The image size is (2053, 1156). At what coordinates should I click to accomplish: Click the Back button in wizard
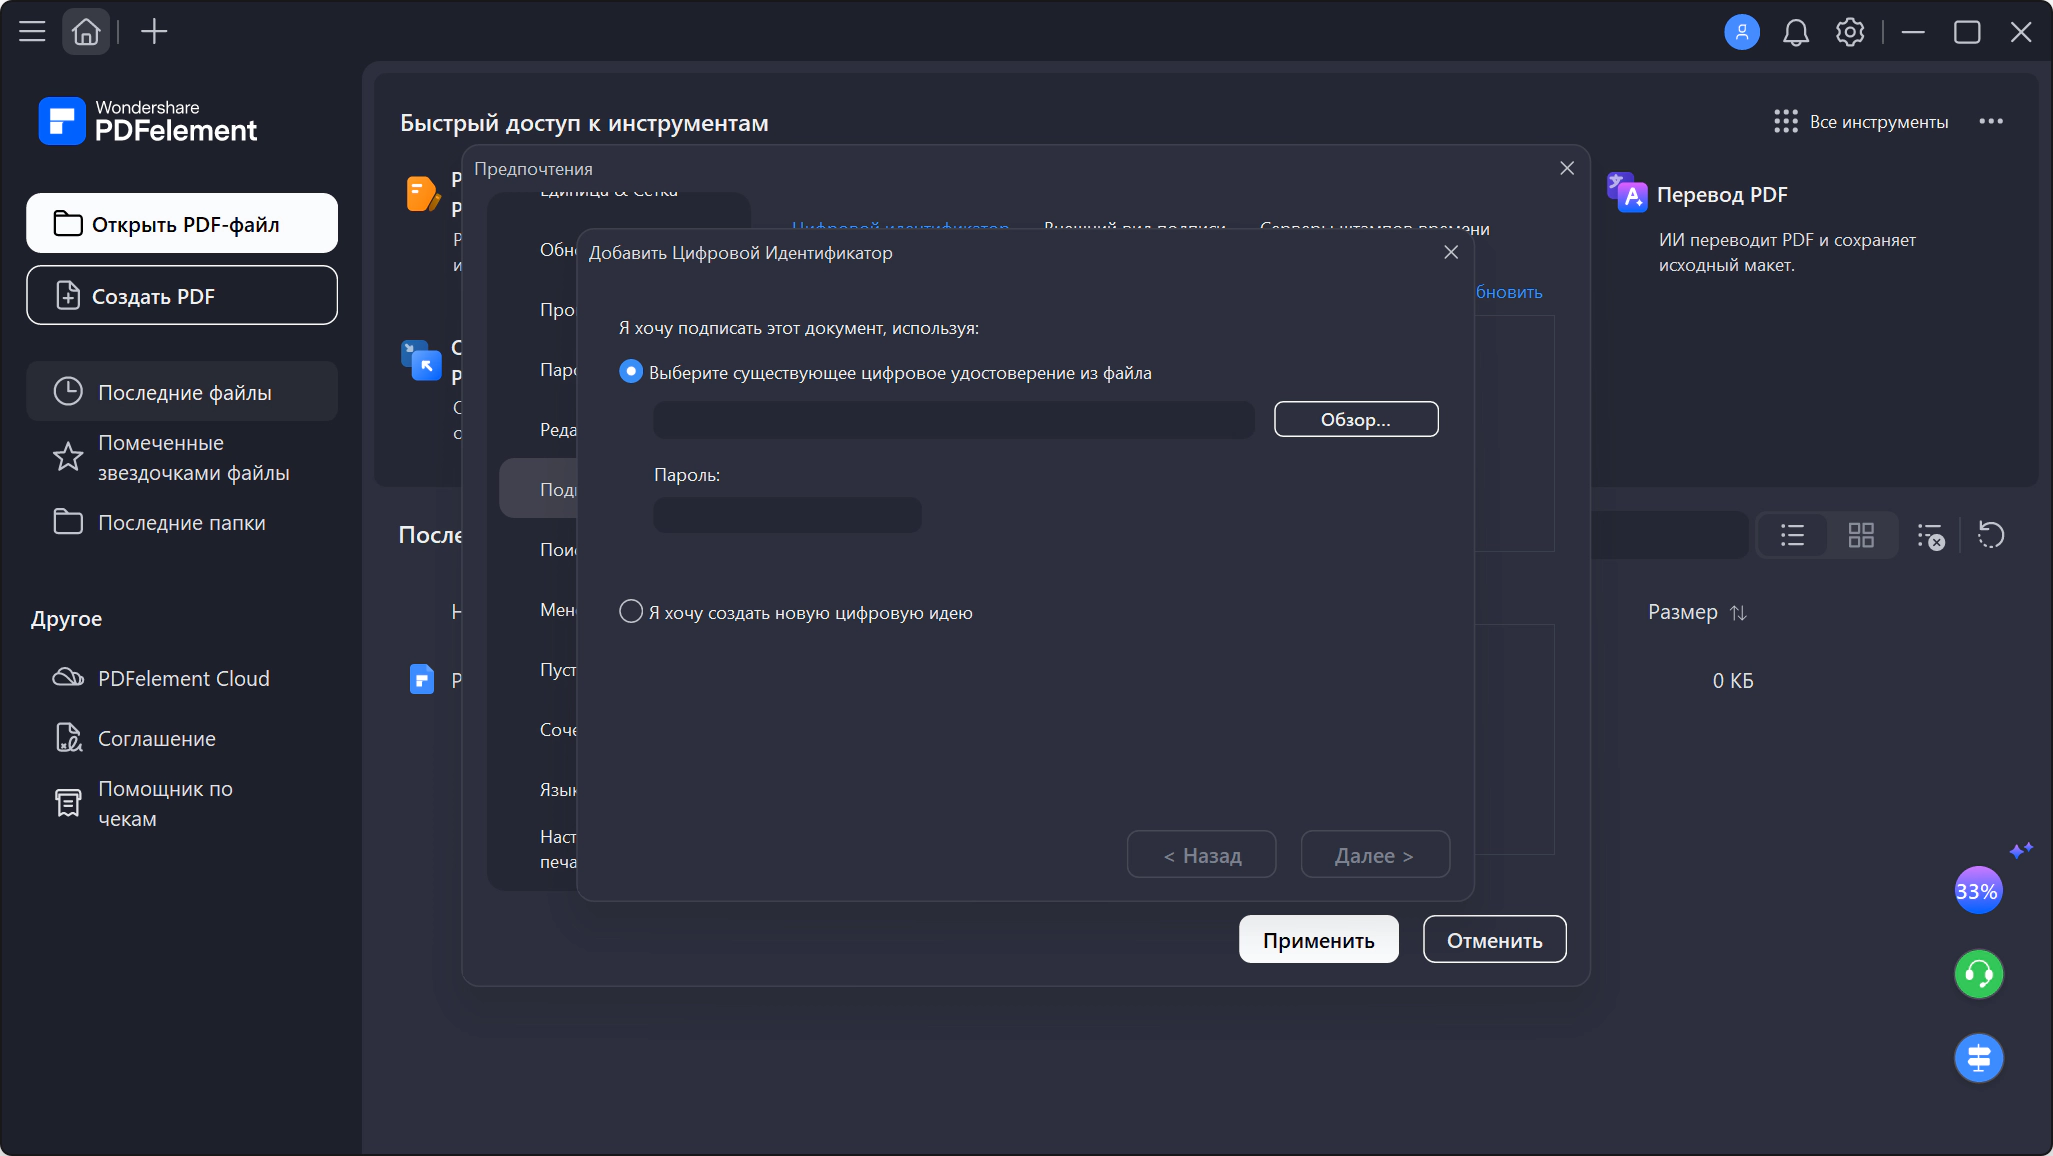(x=1202, y=855)
